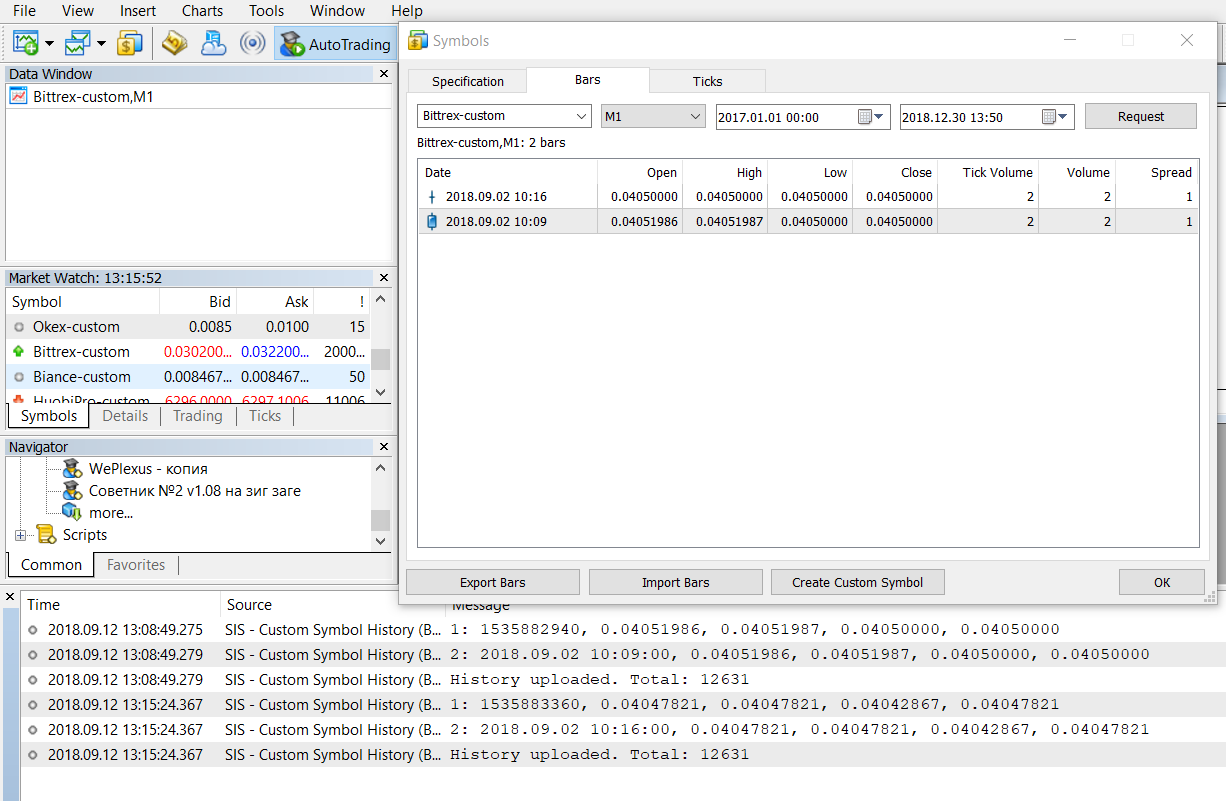Open calendar picker for the 2018.12.30 end date
The width and height of the screenshot is (1226, 801).
pos(1049,117)
